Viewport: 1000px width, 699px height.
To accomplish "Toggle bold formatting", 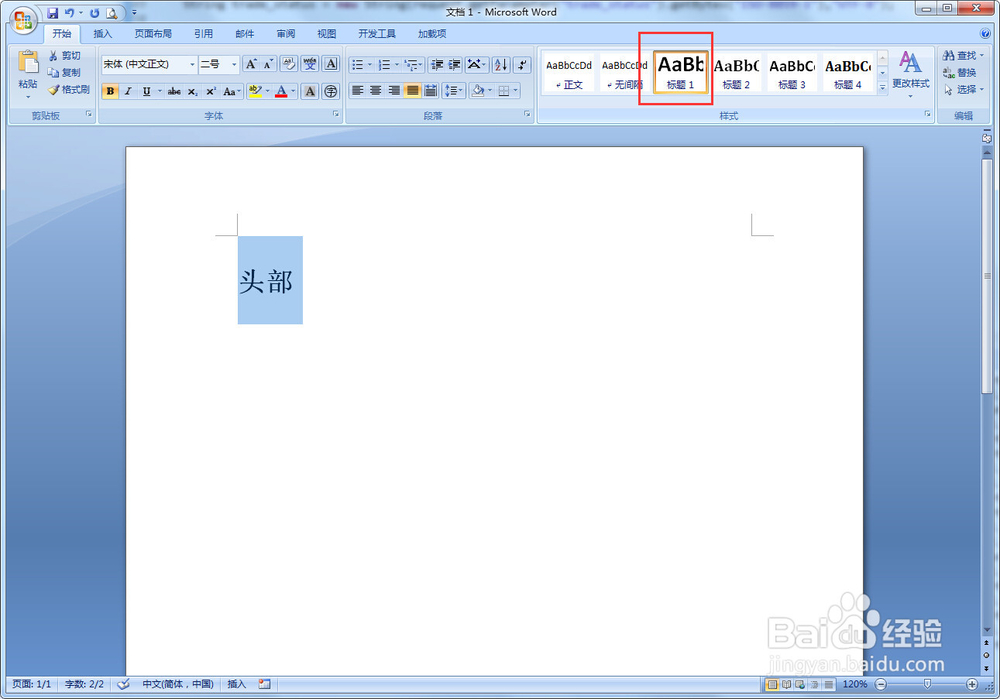I will [109, 91].
